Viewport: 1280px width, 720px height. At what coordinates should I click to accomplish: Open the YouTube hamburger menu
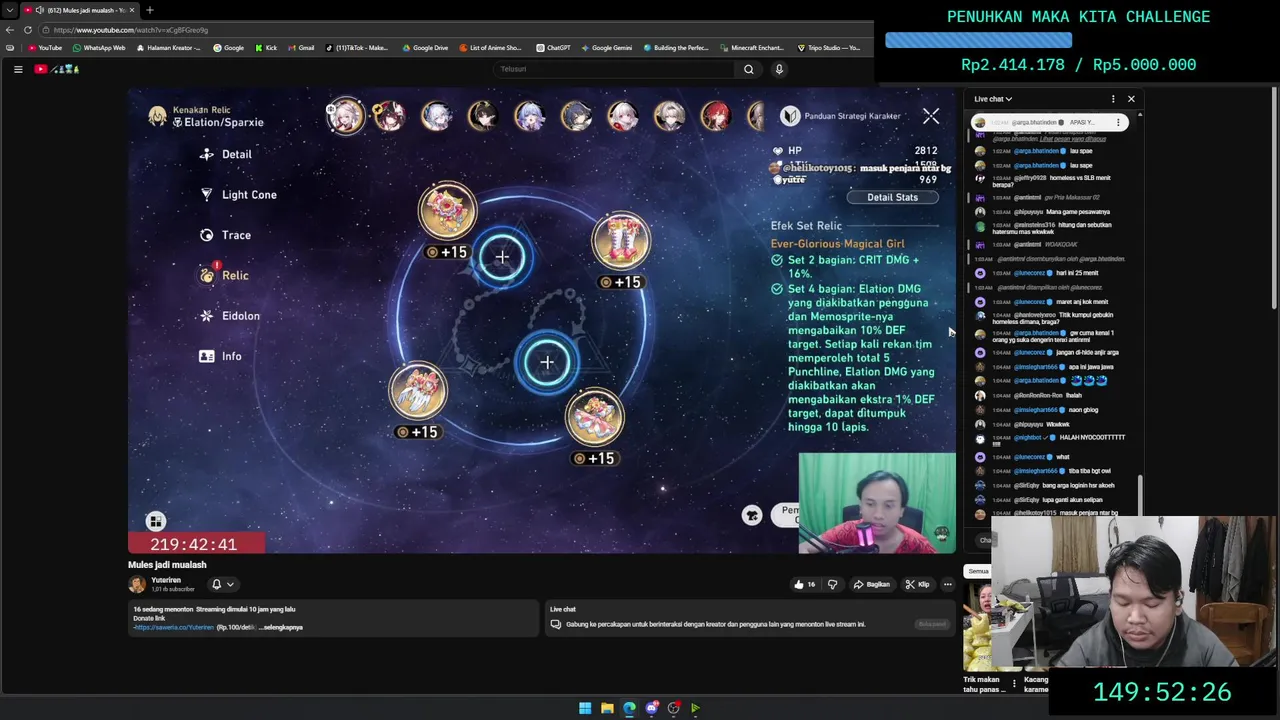[x=18, y=69]
